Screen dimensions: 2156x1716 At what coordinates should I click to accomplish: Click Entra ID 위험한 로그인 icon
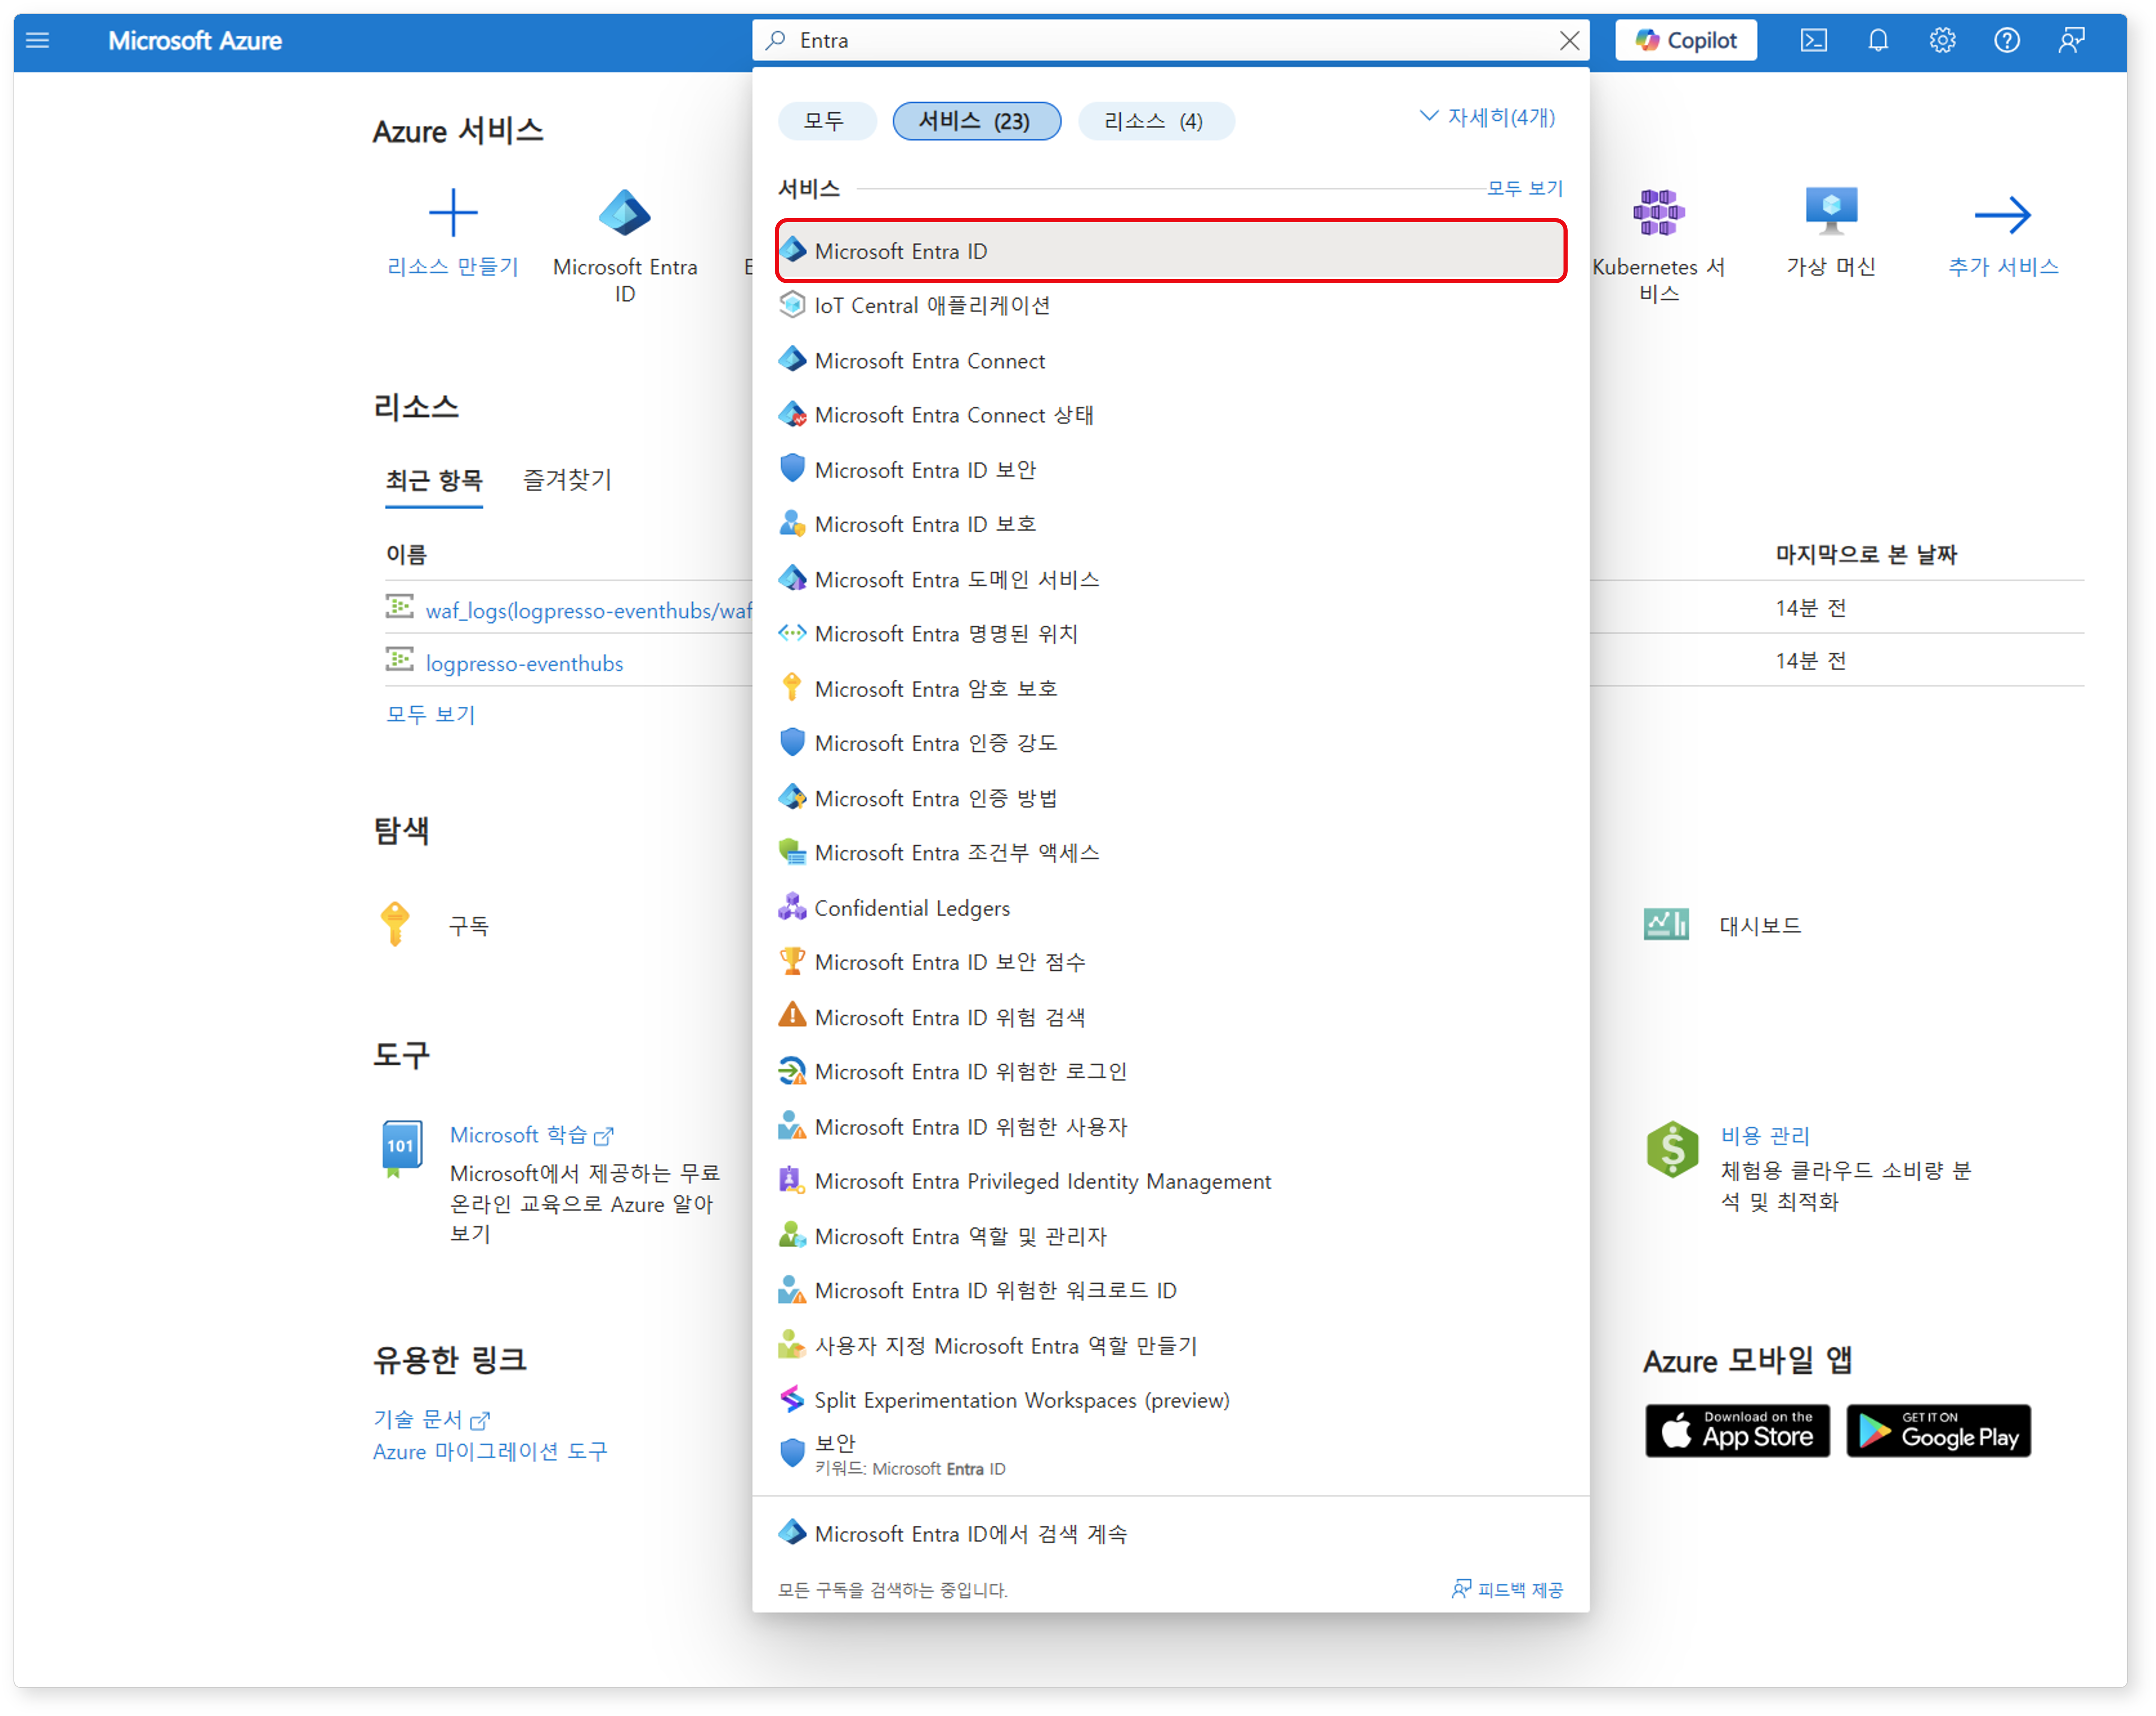click(x=792, y=1071)
